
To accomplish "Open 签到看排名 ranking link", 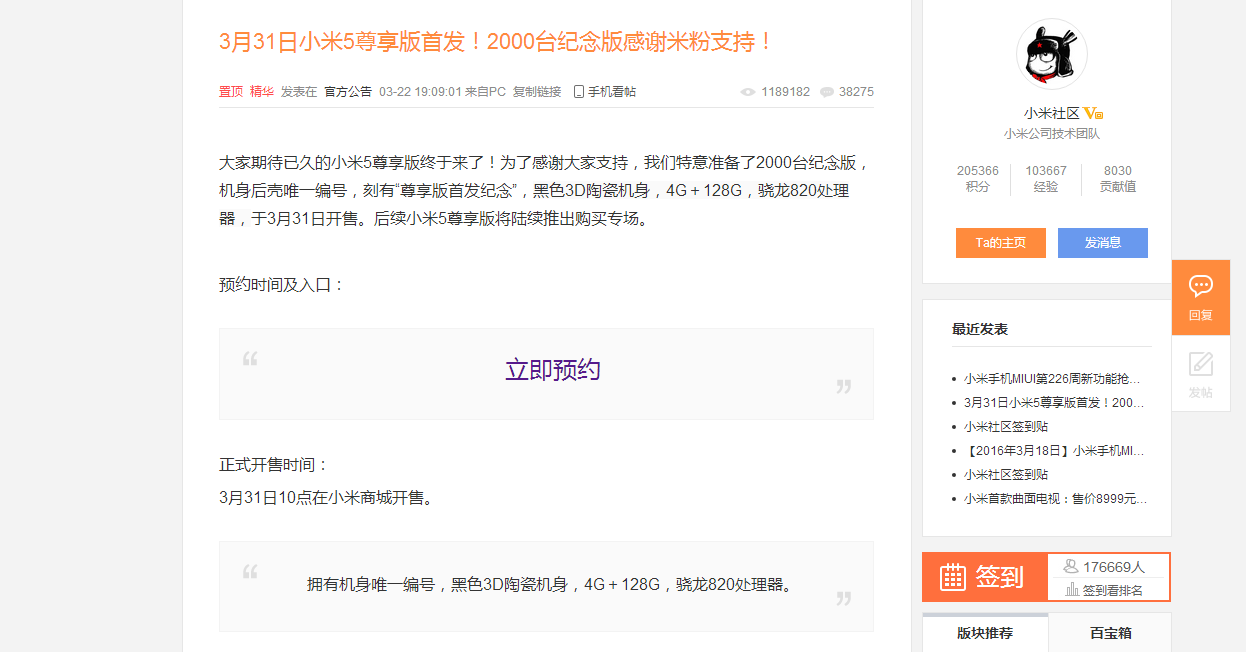I will pos(1113,590).
